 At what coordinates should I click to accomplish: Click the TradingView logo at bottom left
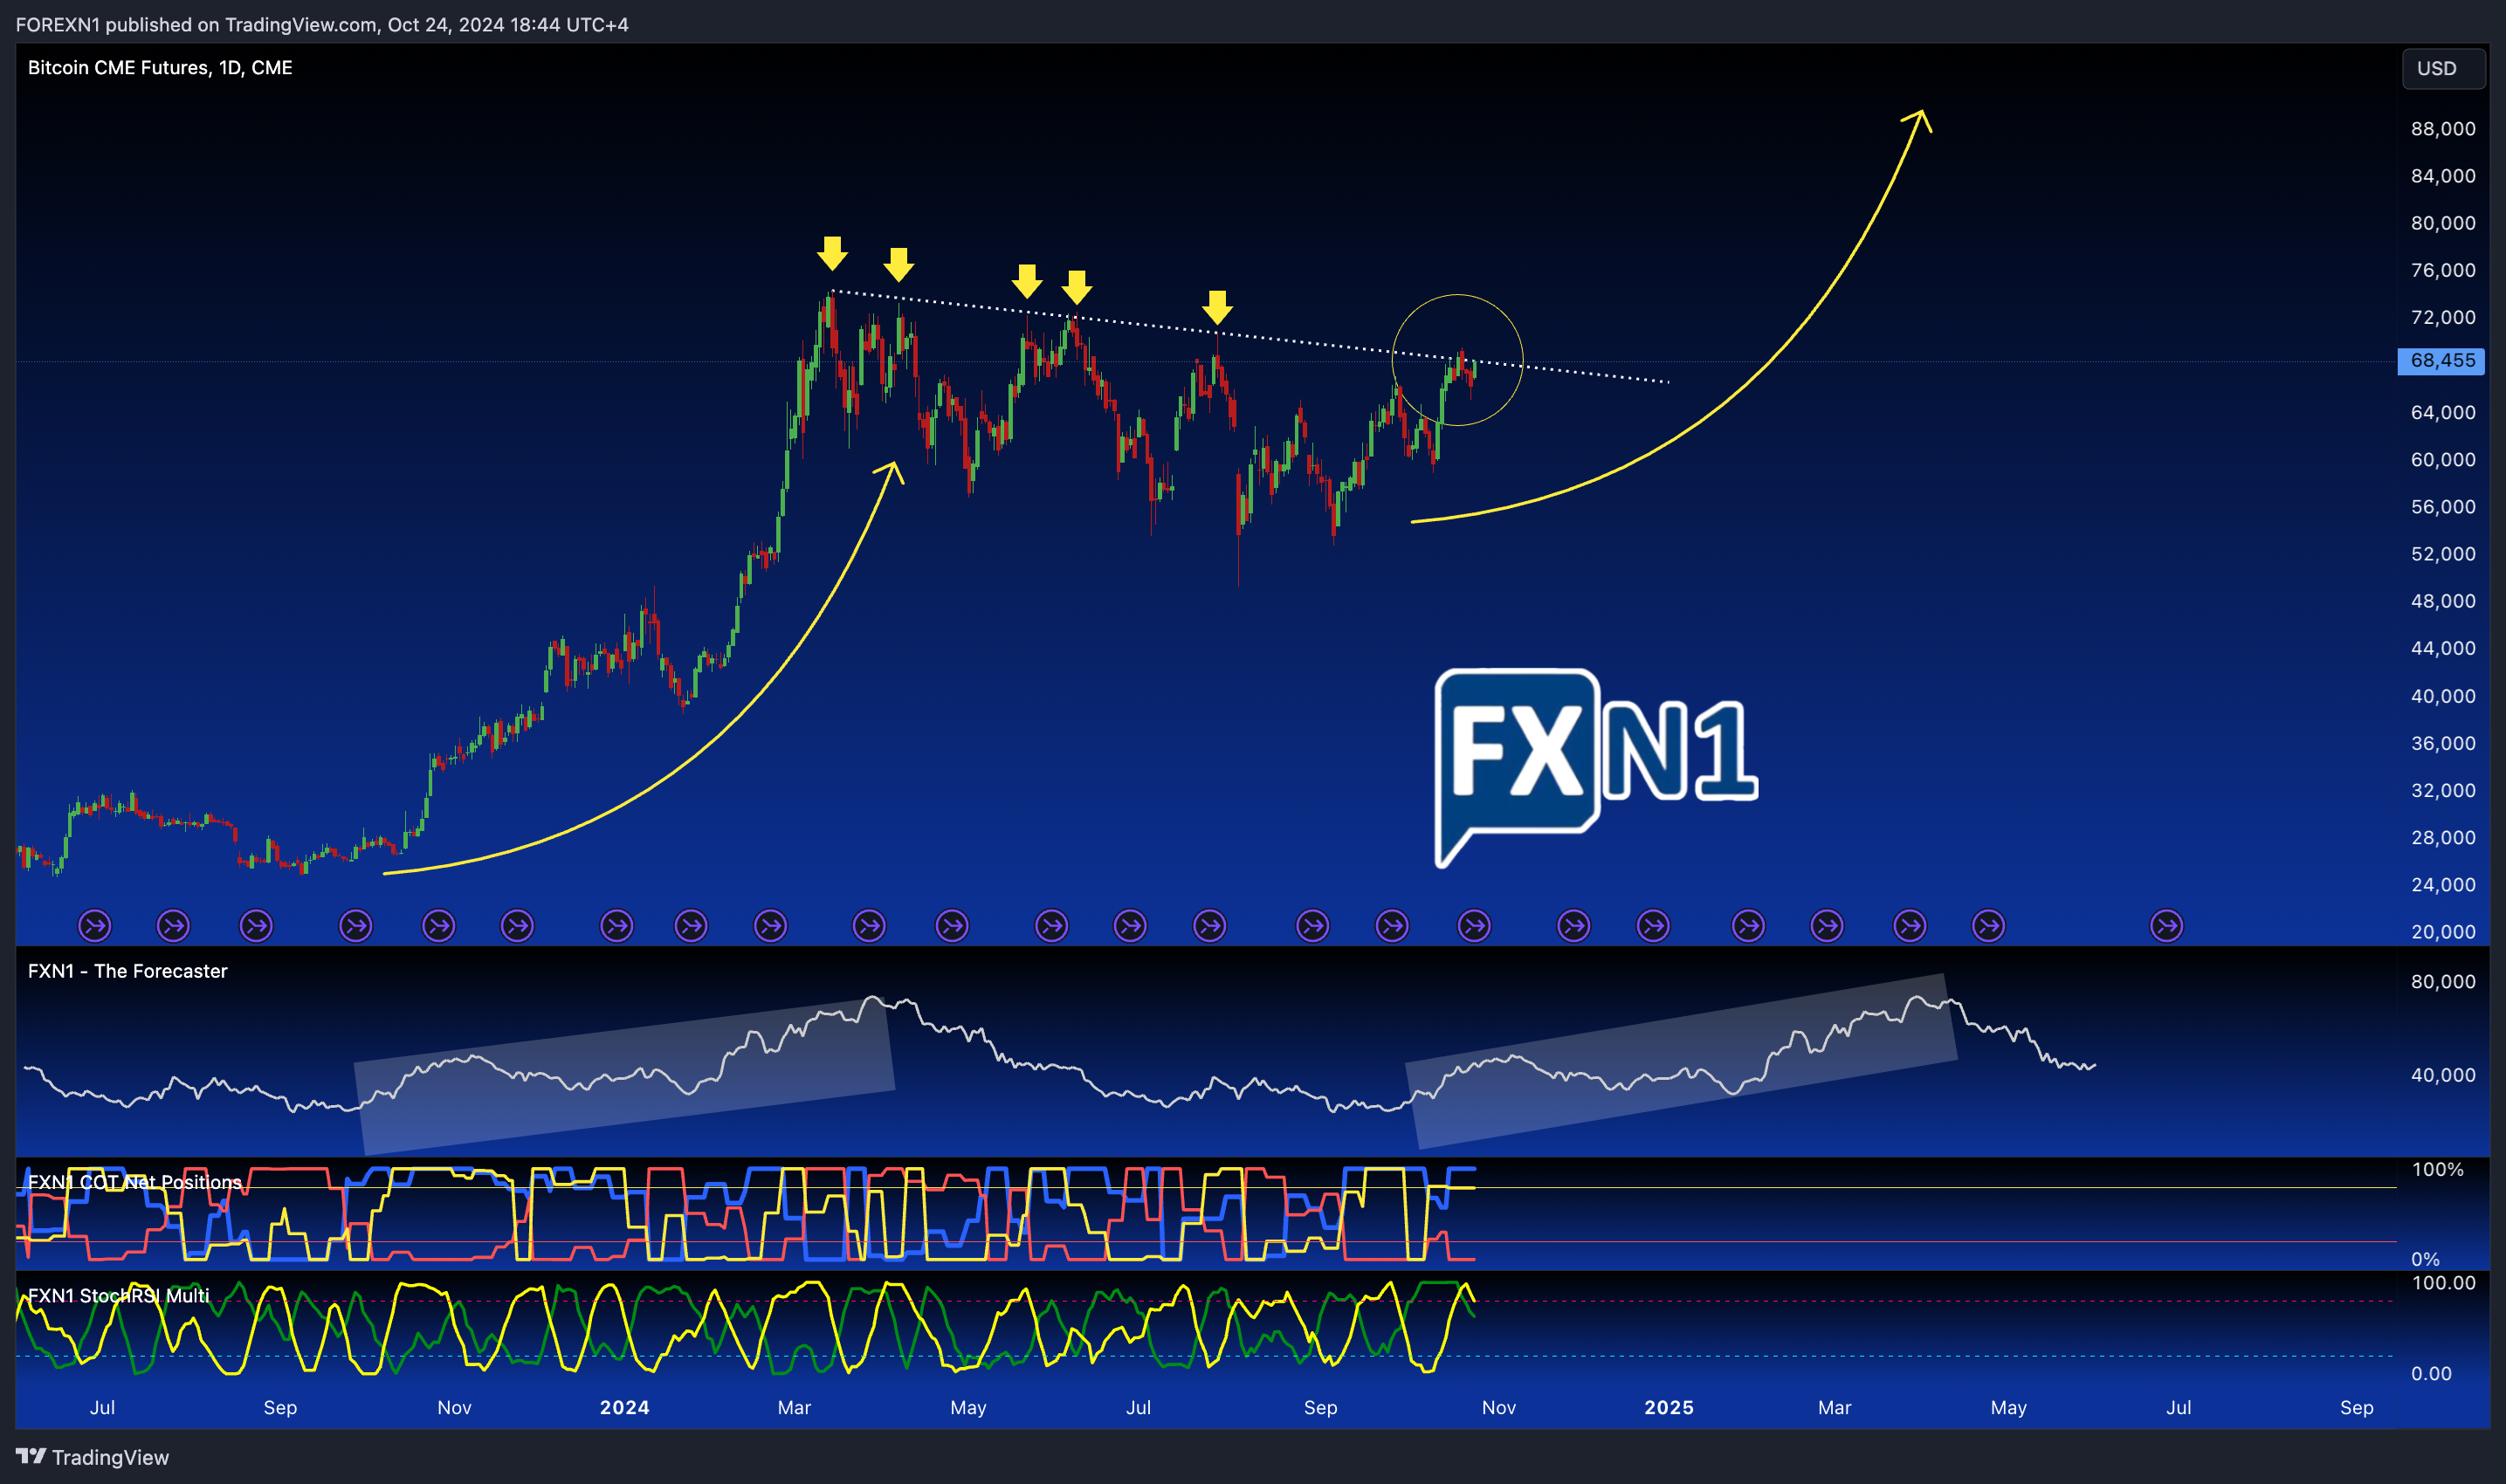pos(92,1457)
